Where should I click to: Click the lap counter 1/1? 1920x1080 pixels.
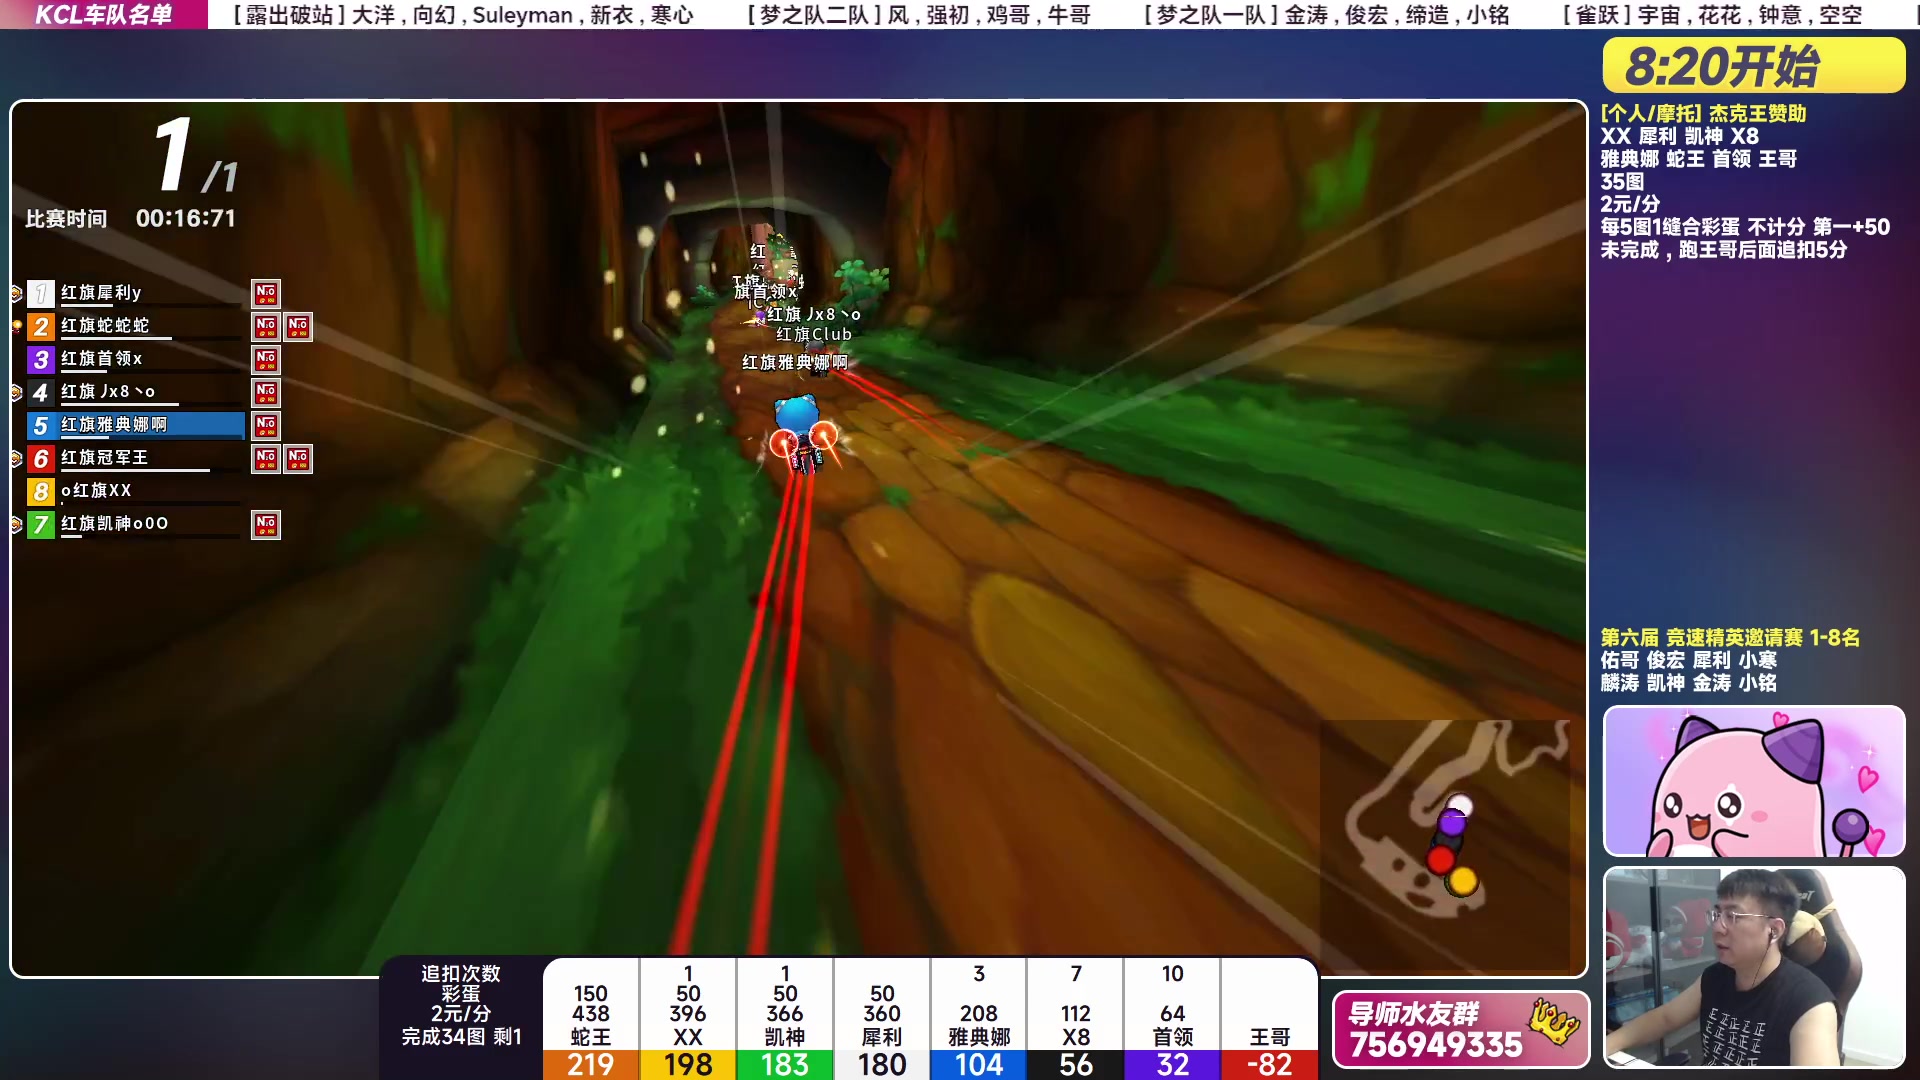196,155
